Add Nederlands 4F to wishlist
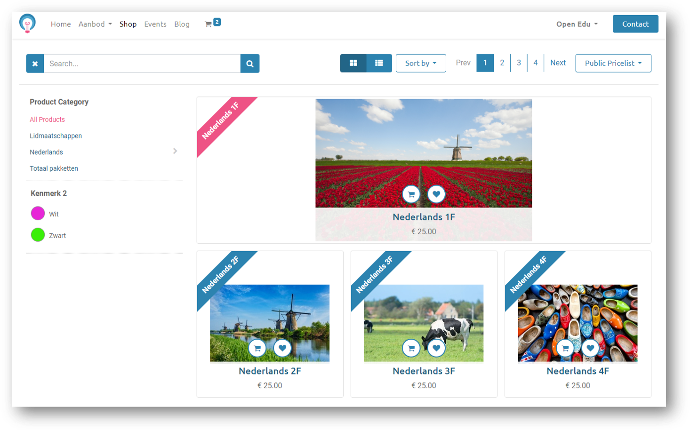Screen dimensions: 690x431 click(590, 348)
